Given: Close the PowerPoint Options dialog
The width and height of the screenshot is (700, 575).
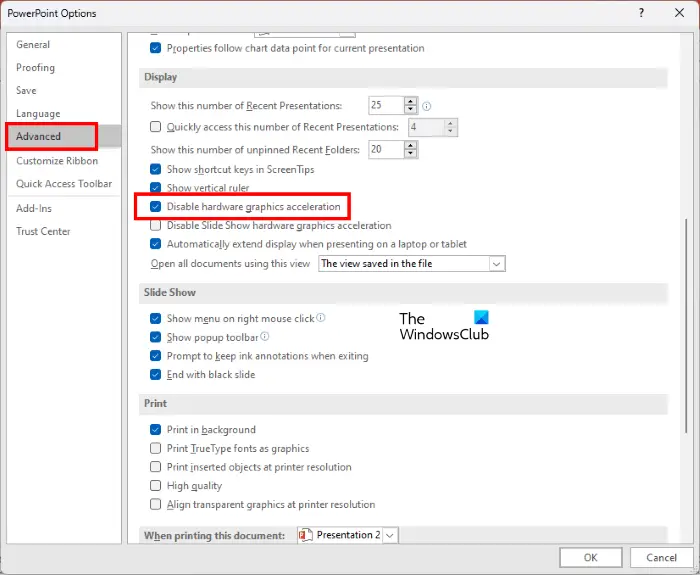Looking at the screenshot, I should coord(679,13).
